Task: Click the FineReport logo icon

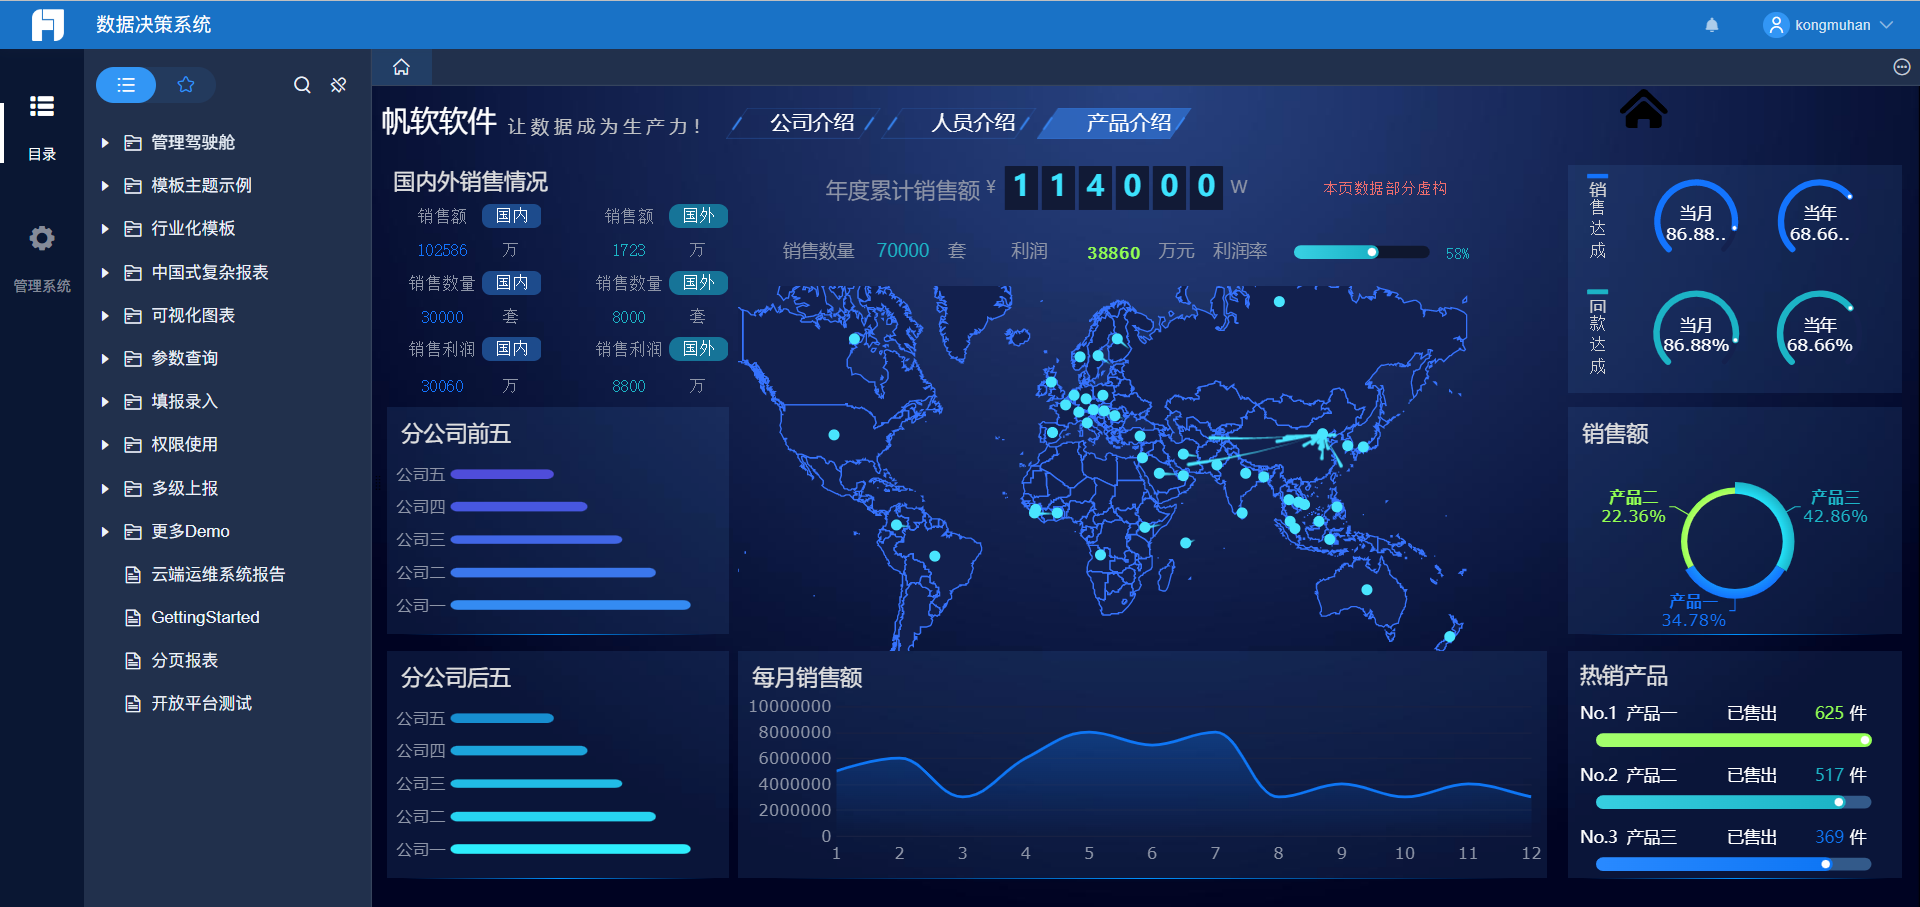Action: 47,24
